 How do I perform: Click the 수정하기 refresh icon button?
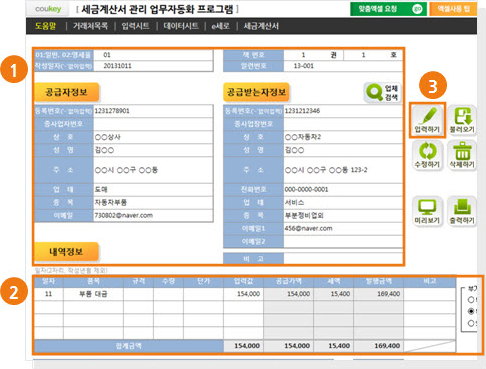click(427, 155)
